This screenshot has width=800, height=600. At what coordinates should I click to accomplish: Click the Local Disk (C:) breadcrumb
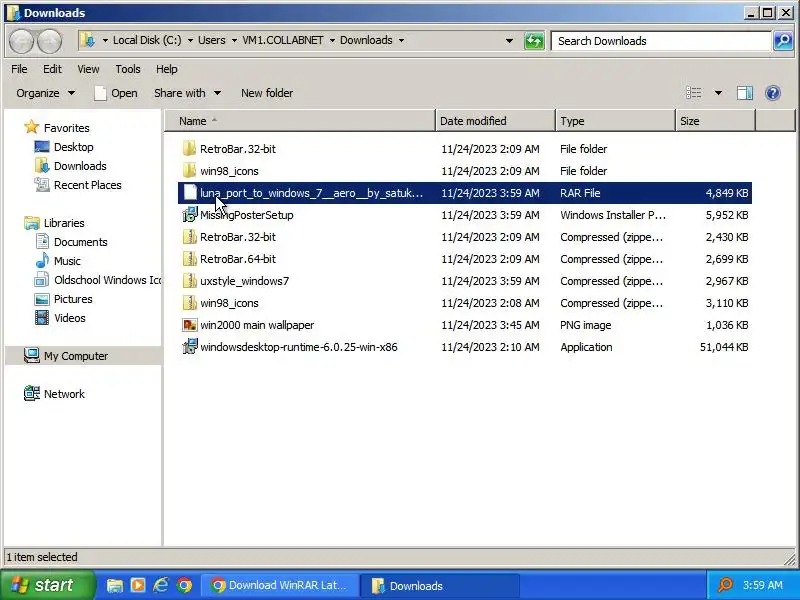coord(147,40)
